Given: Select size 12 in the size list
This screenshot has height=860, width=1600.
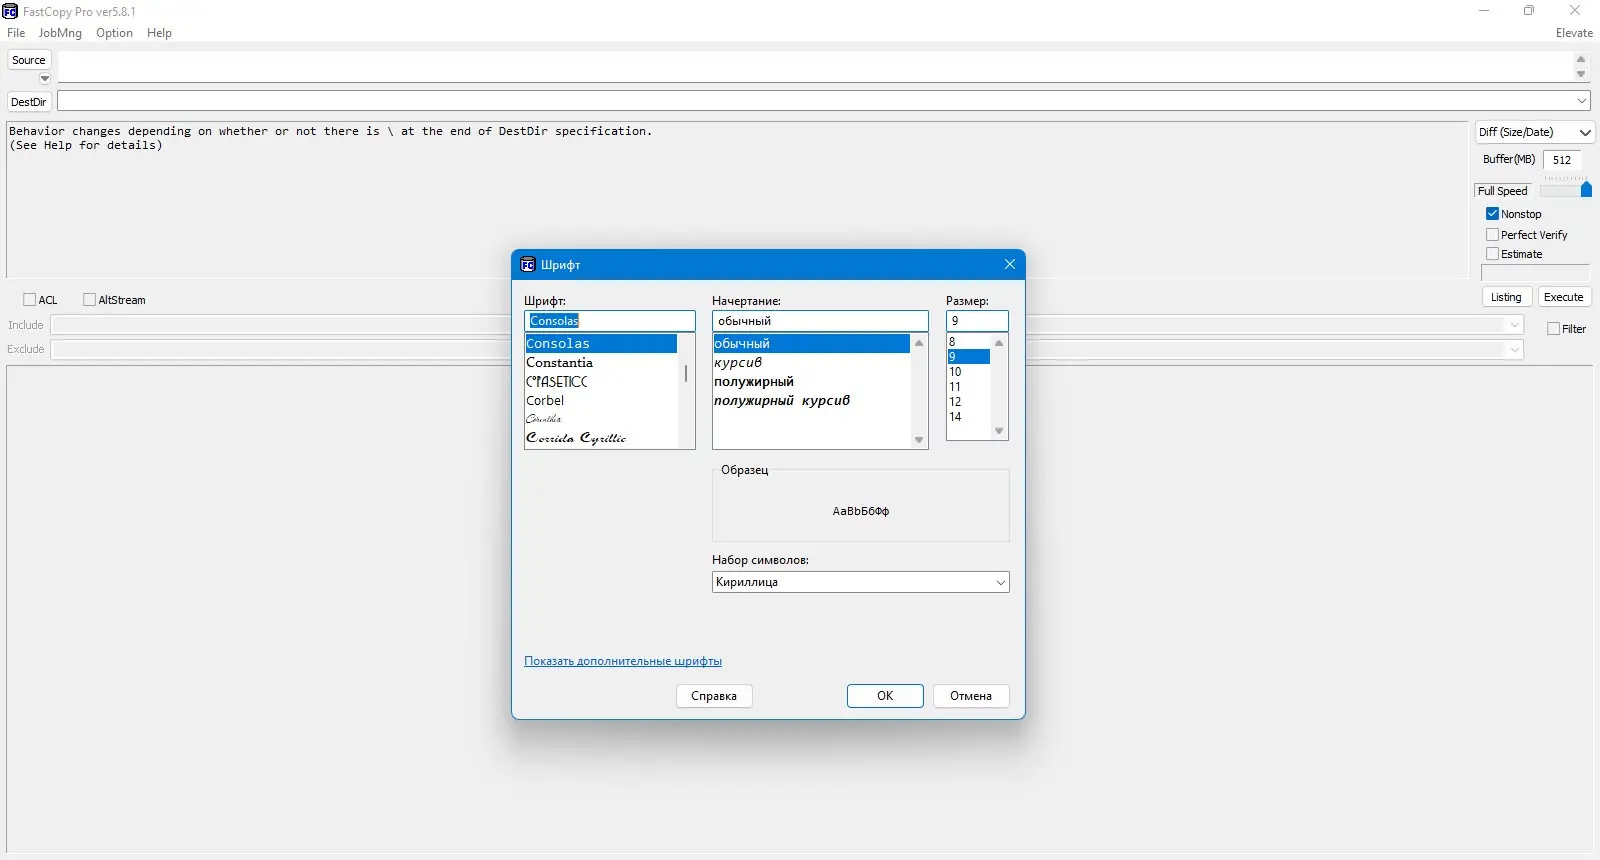Looking at the screenshot, I should (968, 401).
